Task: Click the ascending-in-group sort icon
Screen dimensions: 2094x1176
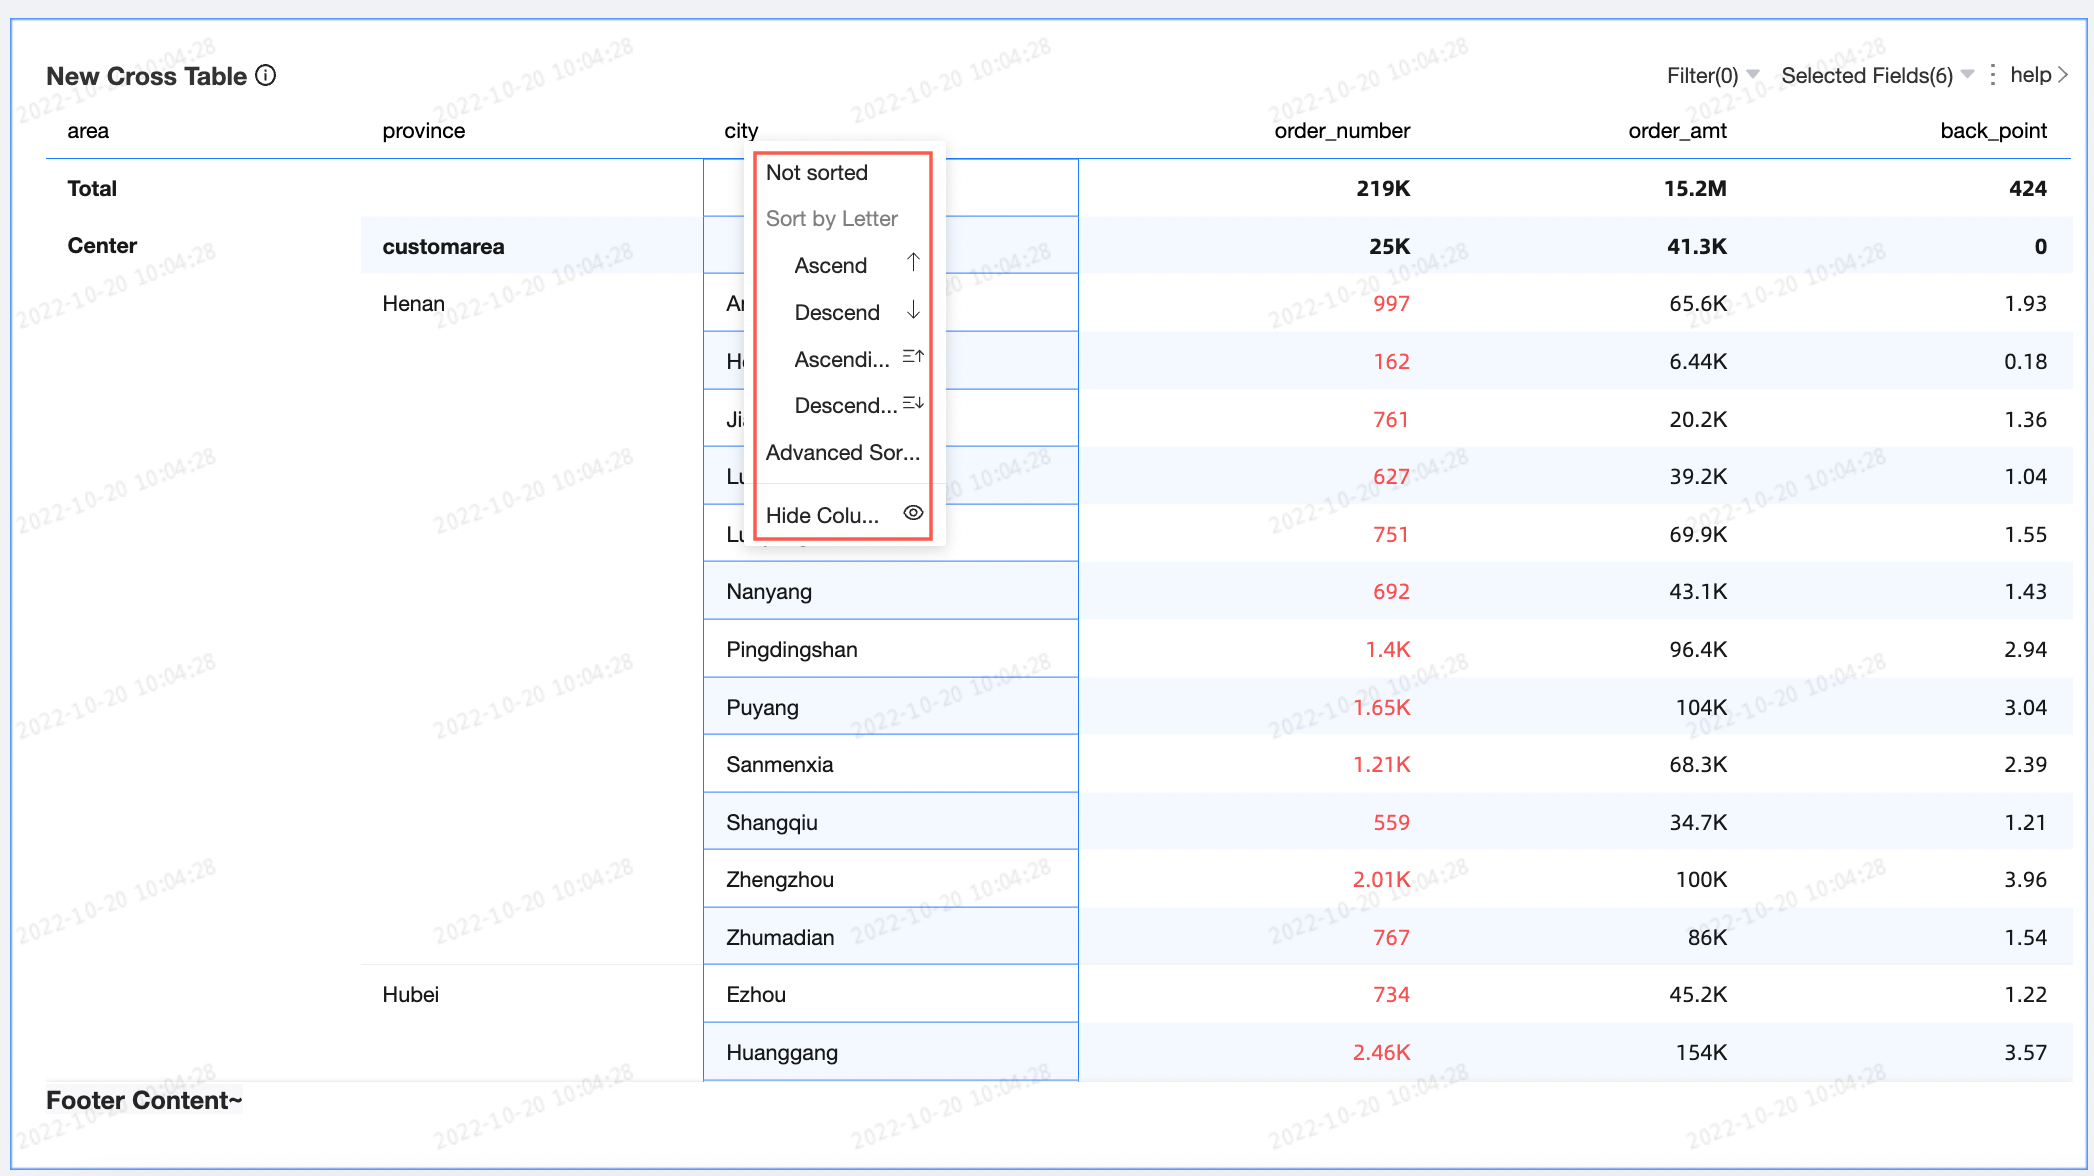Action: (x=913, y=357)
